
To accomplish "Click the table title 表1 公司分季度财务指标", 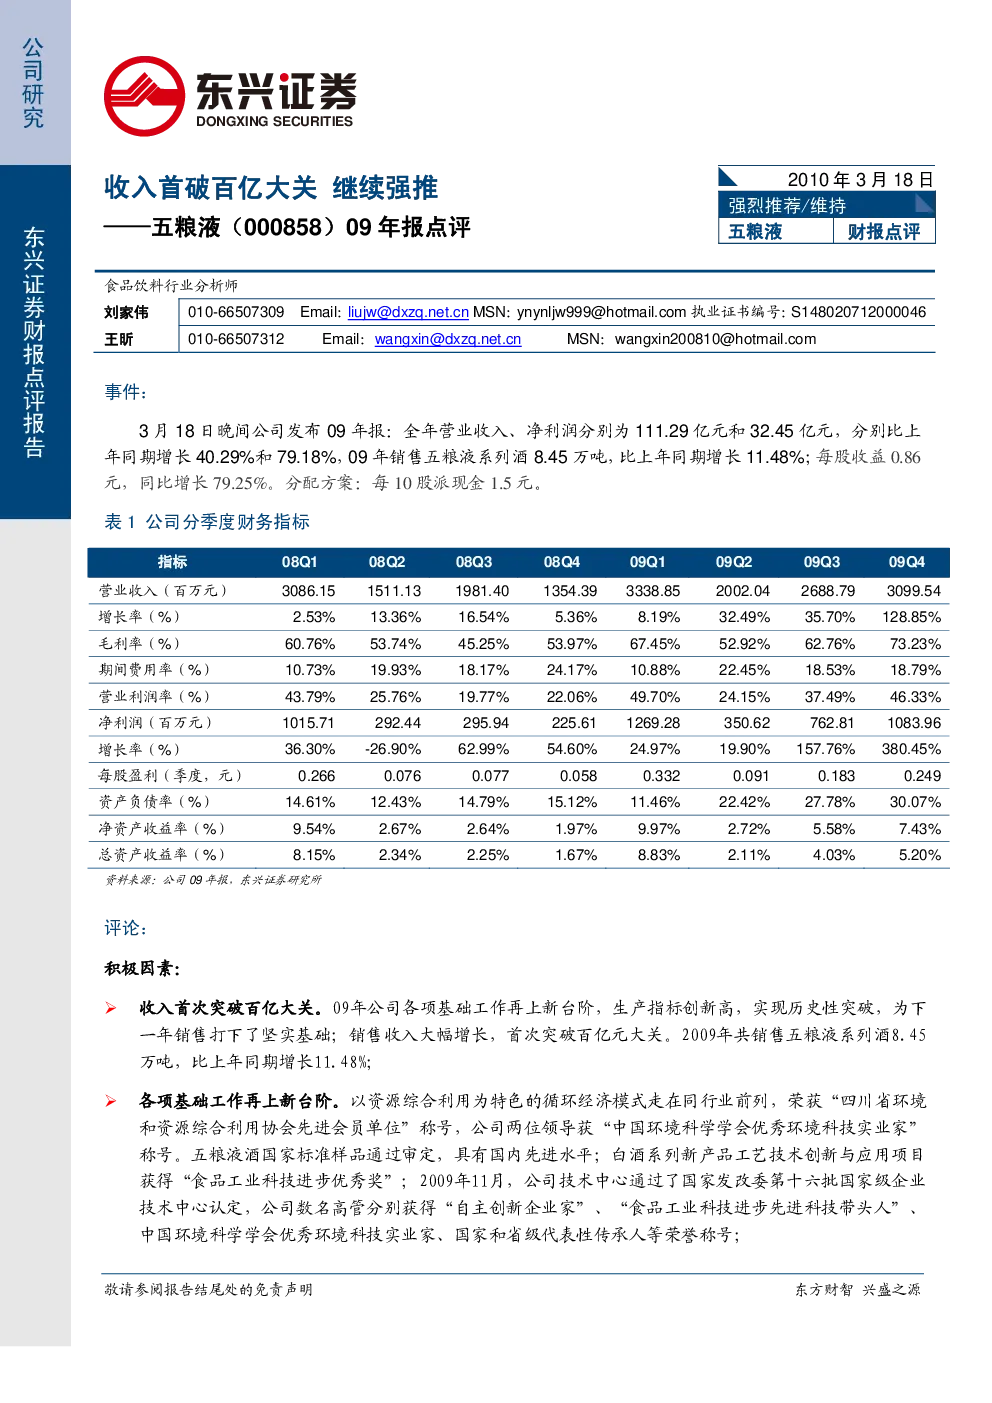I will click(x=207, y=522).
